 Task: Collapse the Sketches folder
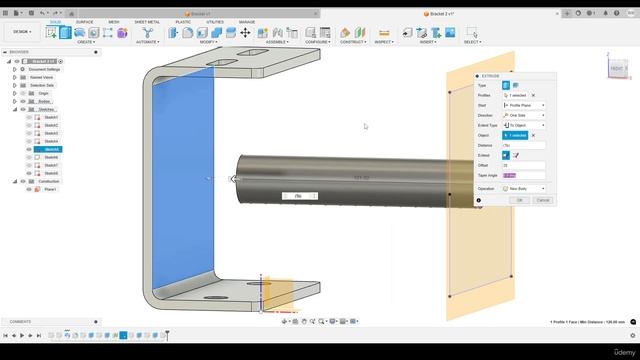pyautogui.click(x=15, y=109)
